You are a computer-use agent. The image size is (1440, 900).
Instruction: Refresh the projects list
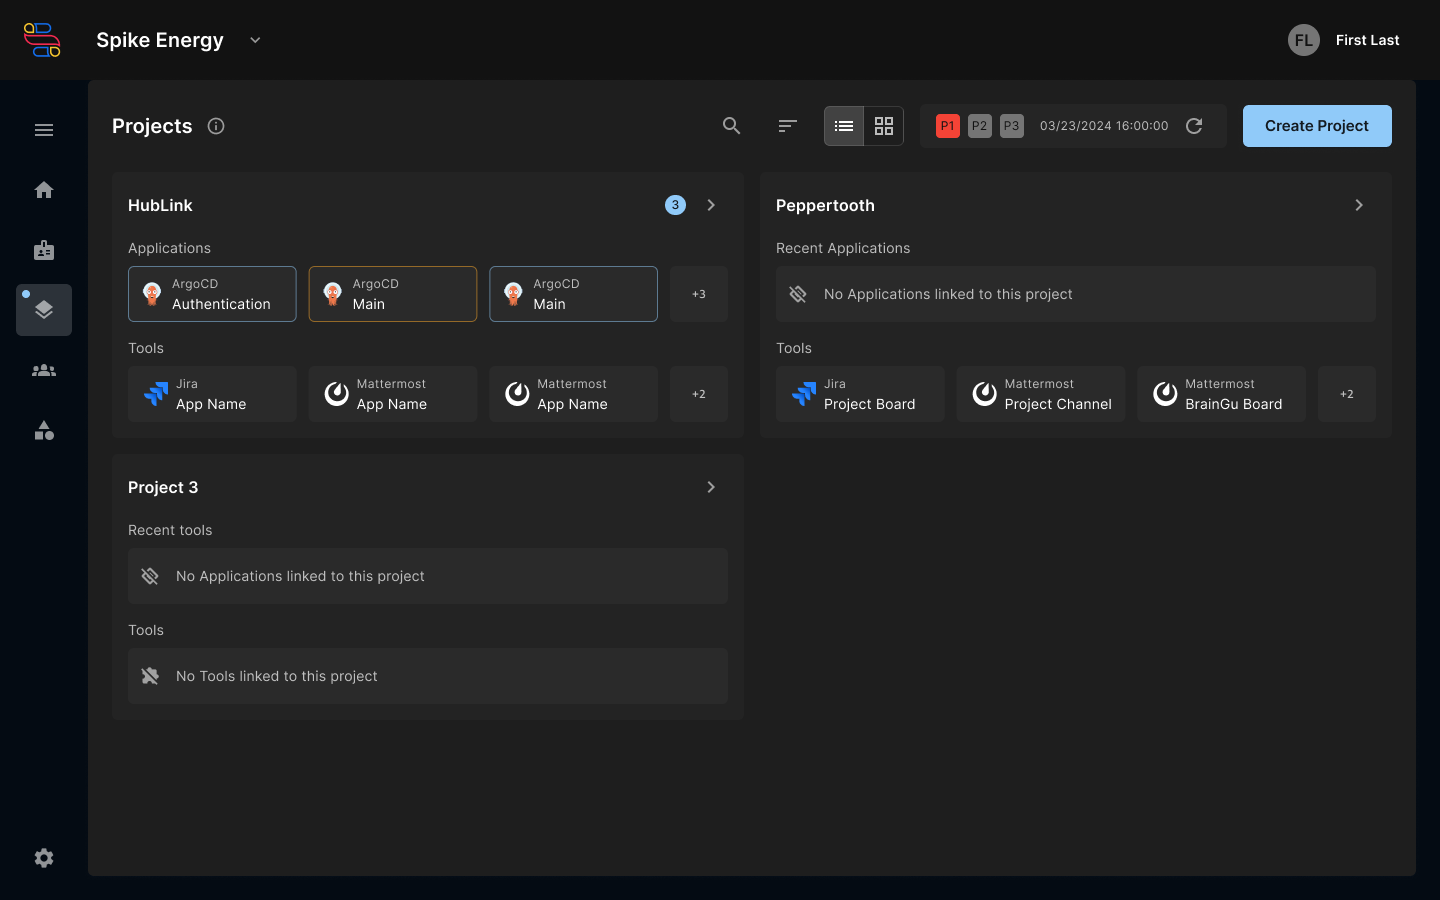pos(1194,126)
